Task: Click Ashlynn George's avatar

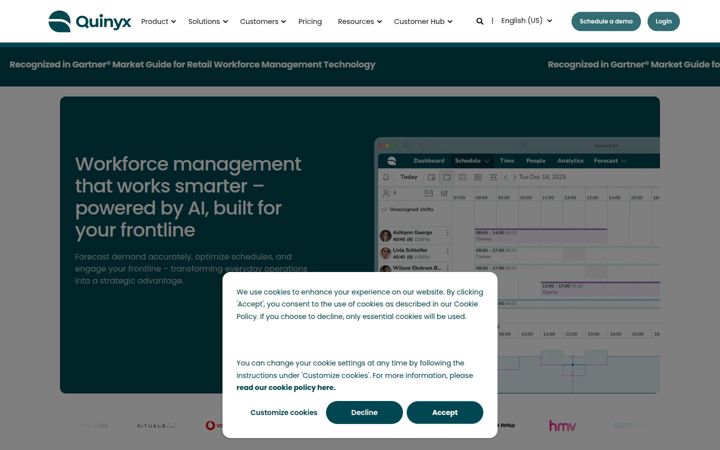Action: point(386,236)
